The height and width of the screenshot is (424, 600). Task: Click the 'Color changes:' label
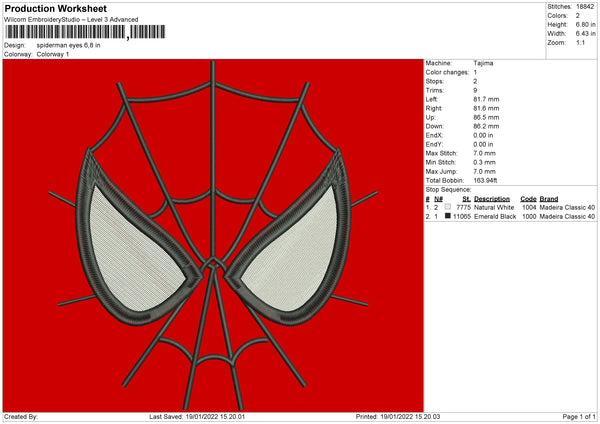[447, 72]
